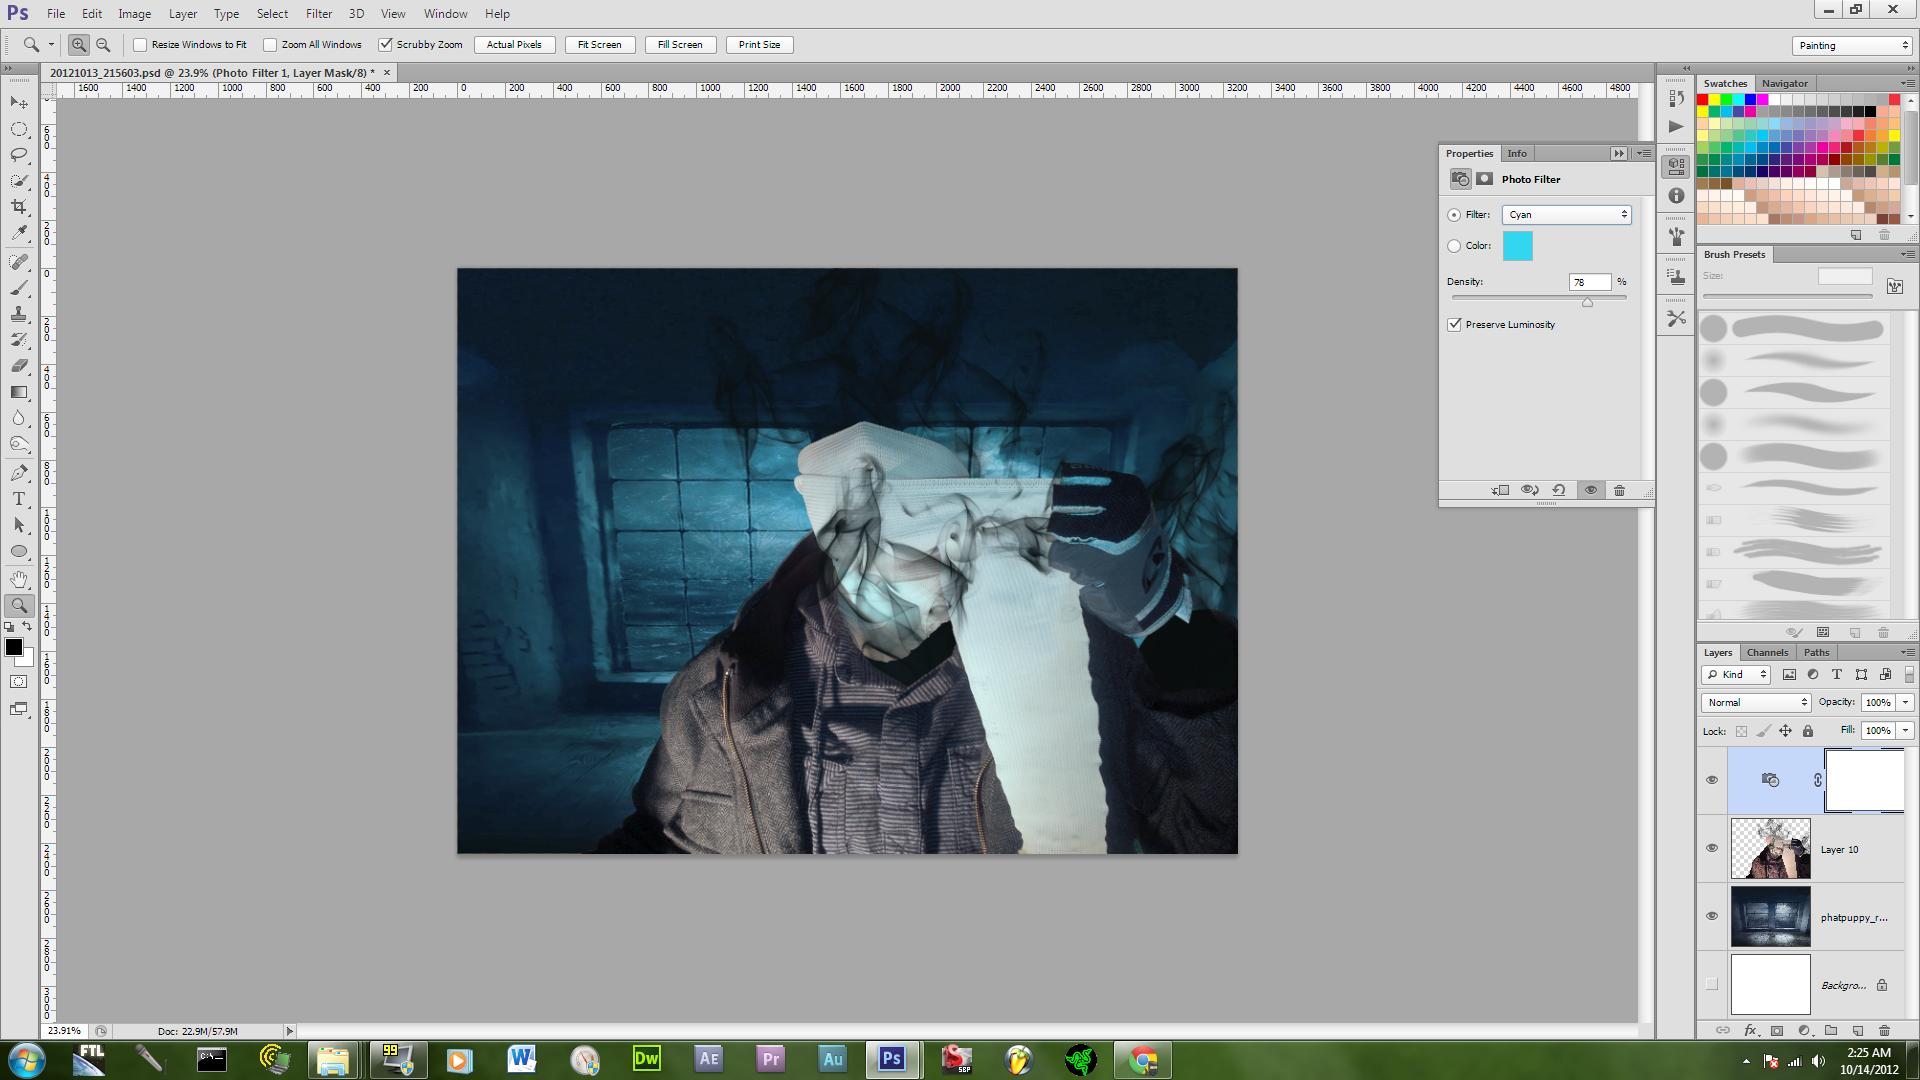Click the Fill Screen button
The width and height of the screenshot is (1920, 1080).
click(x=680, y=45)
